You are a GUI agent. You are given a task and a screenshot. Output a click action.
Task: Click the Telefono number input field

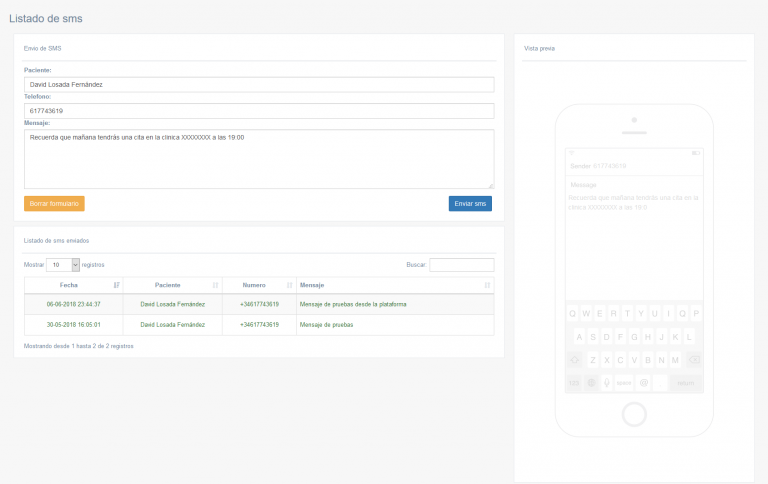point(259,110)
